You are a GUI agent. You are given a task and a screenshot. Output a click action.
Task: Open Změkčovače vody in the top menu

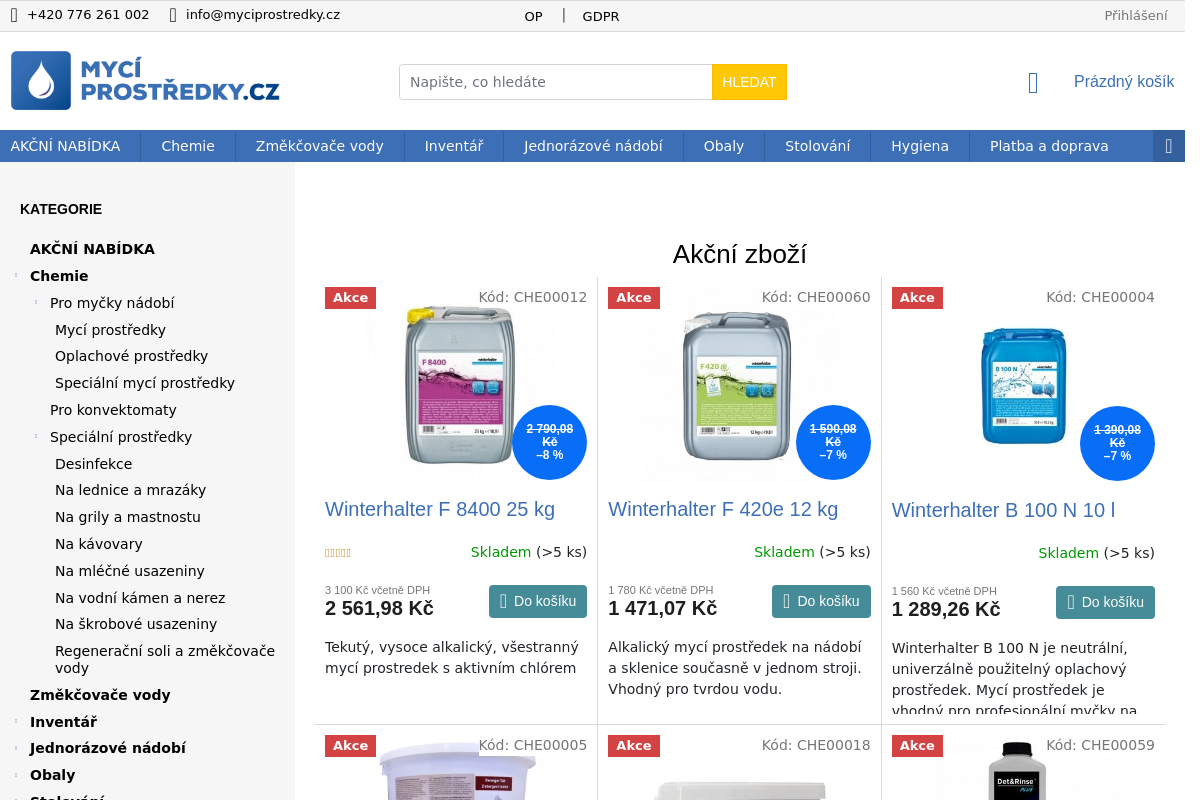[320, 146]
